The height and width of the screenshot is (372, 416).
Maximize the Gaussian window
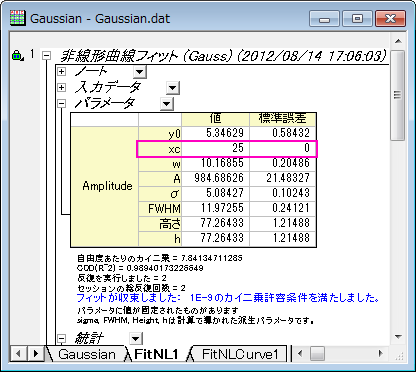(357, 19)
